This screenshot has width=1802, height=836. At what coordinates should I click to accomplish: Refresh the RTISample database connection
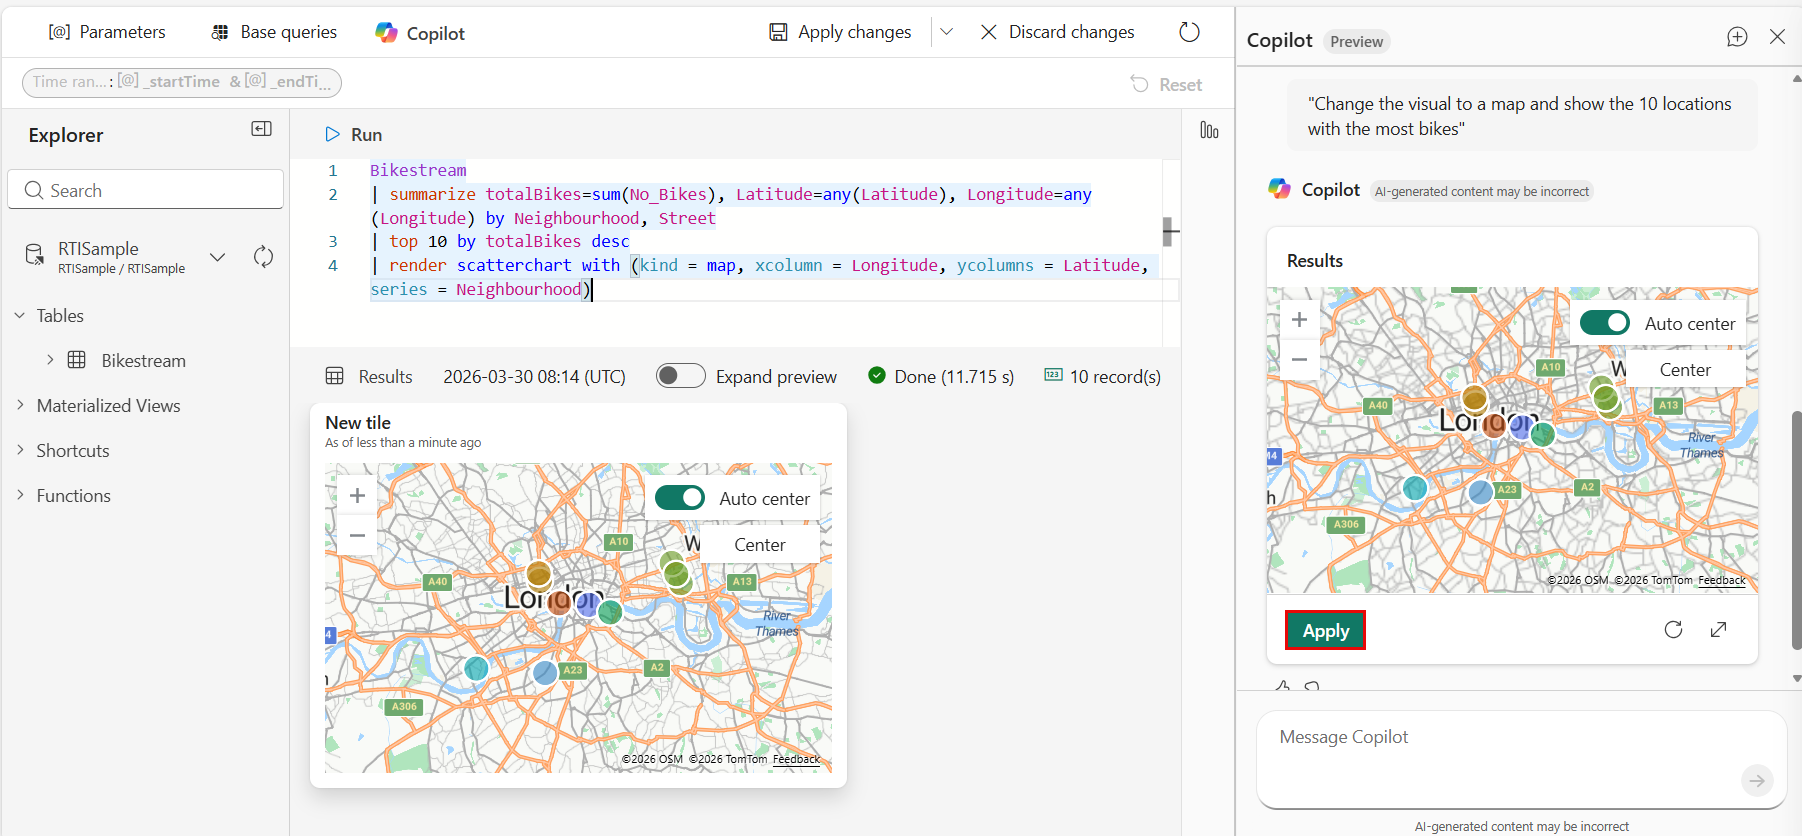pos(263,257)
